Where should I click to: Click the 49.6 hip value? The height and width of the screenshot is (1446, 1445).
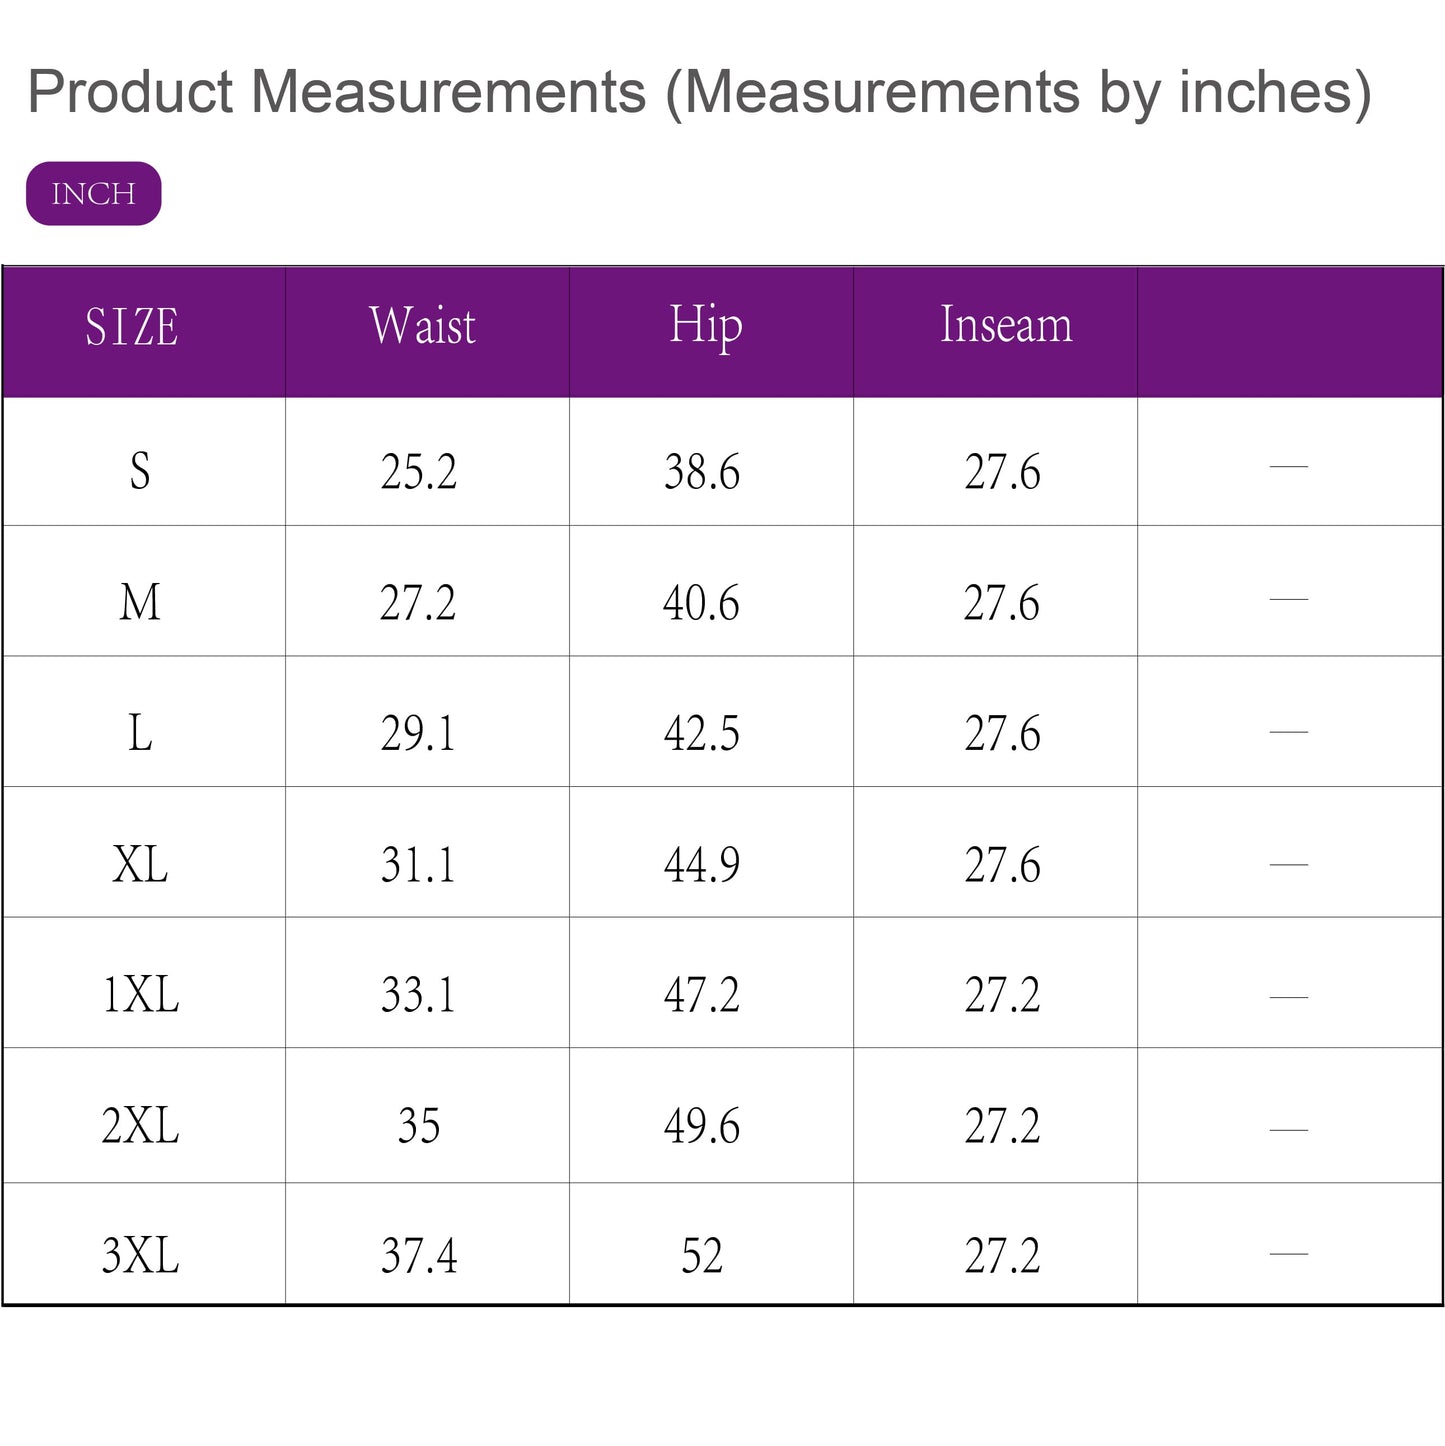[702, 1127]
